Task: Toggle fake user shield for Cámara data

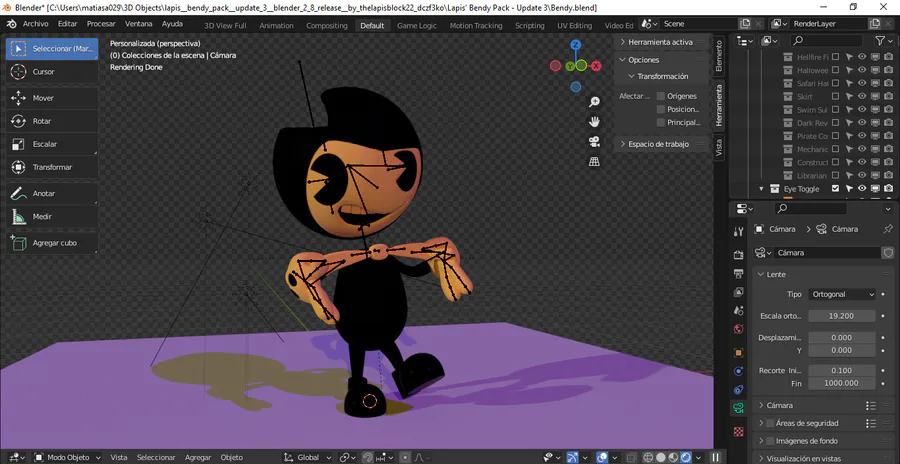Action: (x=889, y=253)
